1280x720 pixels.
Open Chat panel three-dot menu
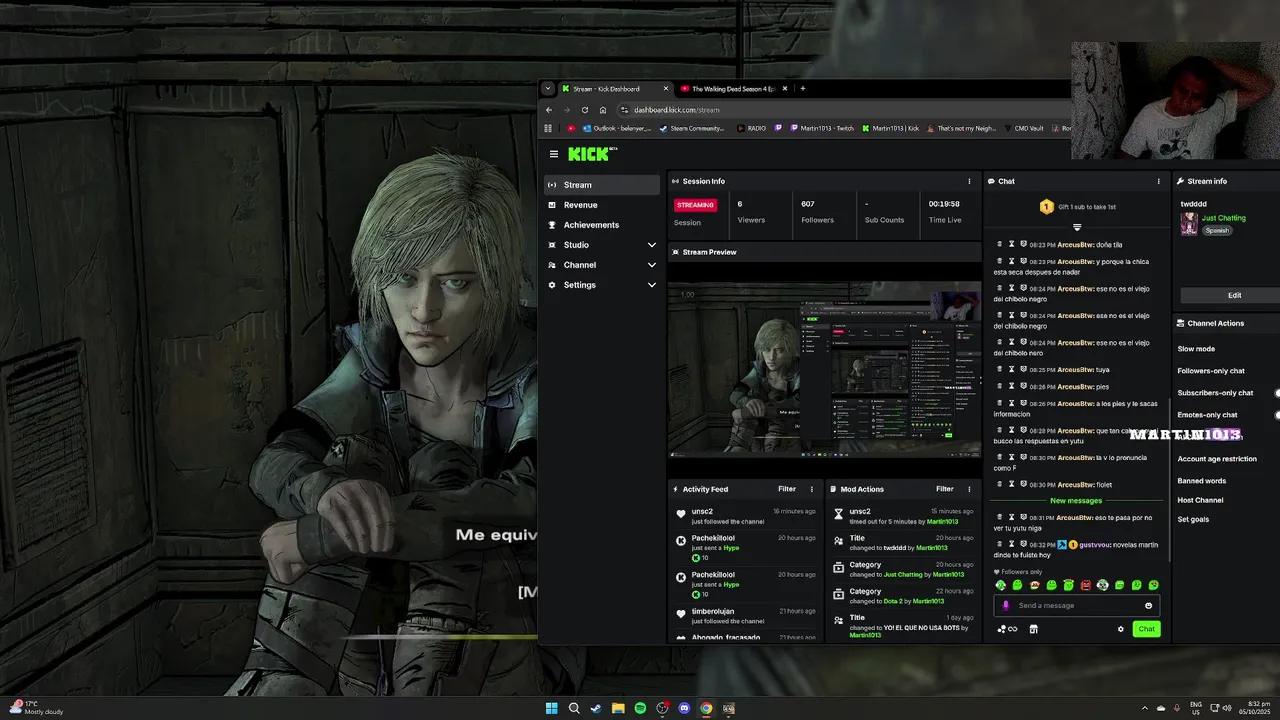(x=1159, y=181)
